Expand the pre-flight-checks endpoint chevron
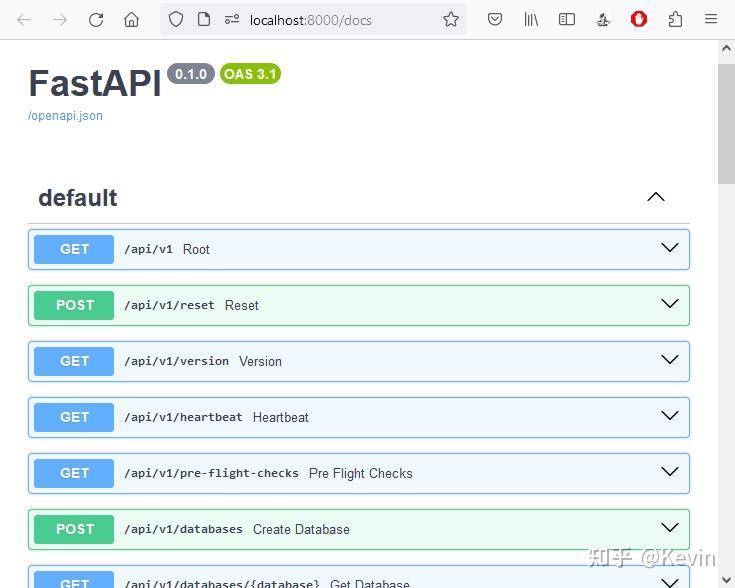The width and height of the screenshot is (735, 588). pyautogui.click(x=670, y=471)
